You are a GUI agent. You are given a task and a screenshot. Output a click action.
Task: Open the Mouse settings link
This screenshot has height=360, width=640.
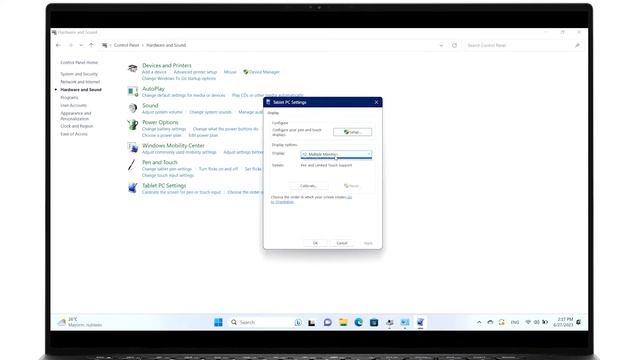pos(230,72)
